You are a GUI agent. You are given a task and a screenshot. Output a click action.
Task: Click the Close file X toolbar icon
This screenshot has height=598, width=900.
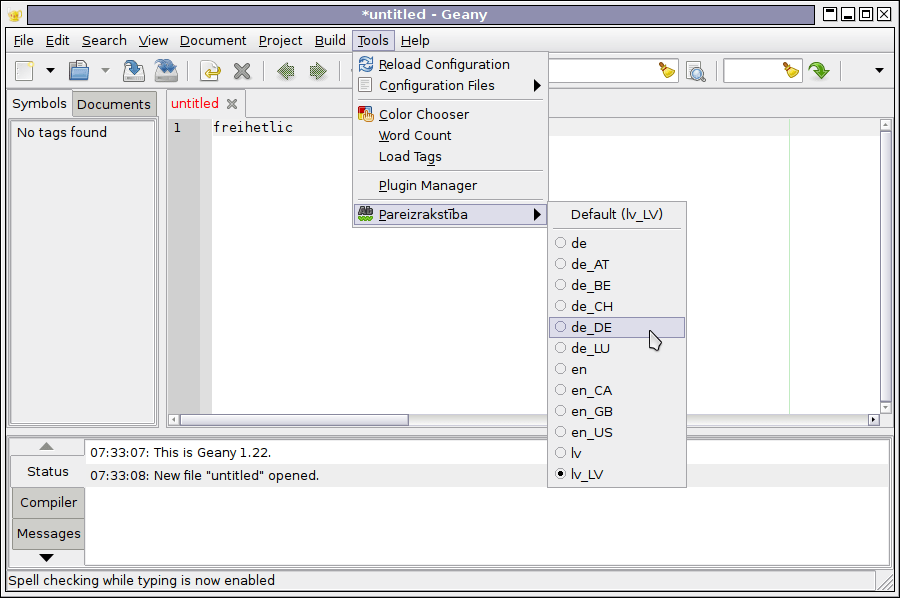[x=242, y=71]
